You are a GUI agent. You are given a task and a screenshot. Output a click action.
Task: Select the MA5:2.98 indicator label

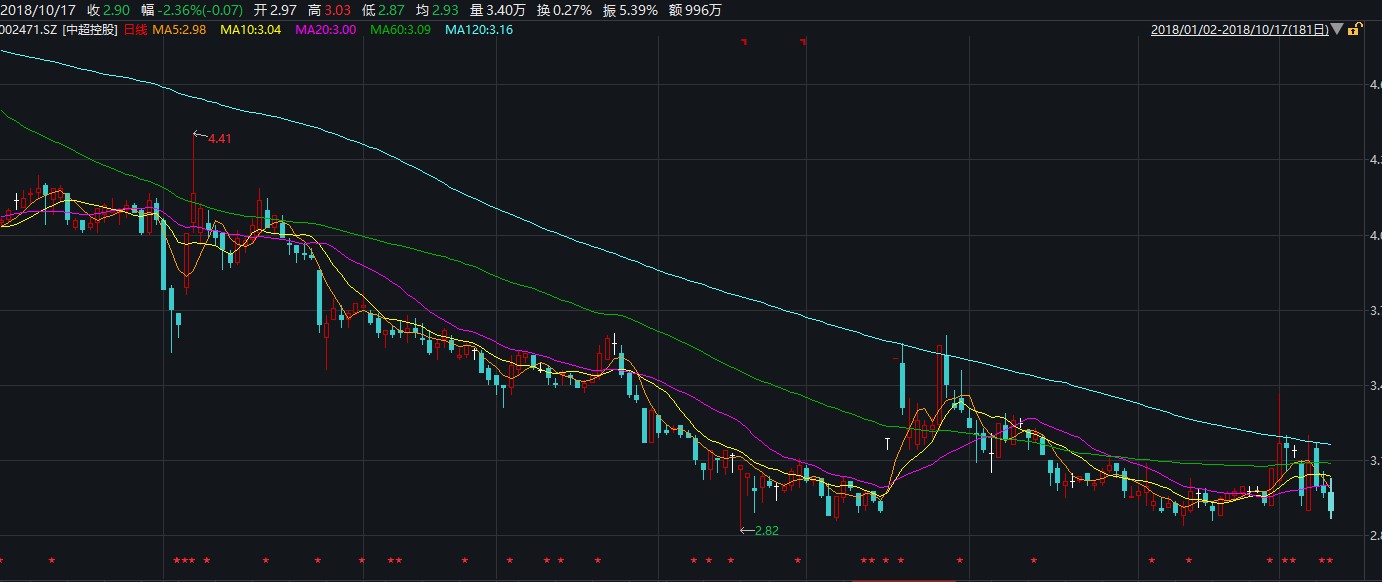click(x=179, y=30)
